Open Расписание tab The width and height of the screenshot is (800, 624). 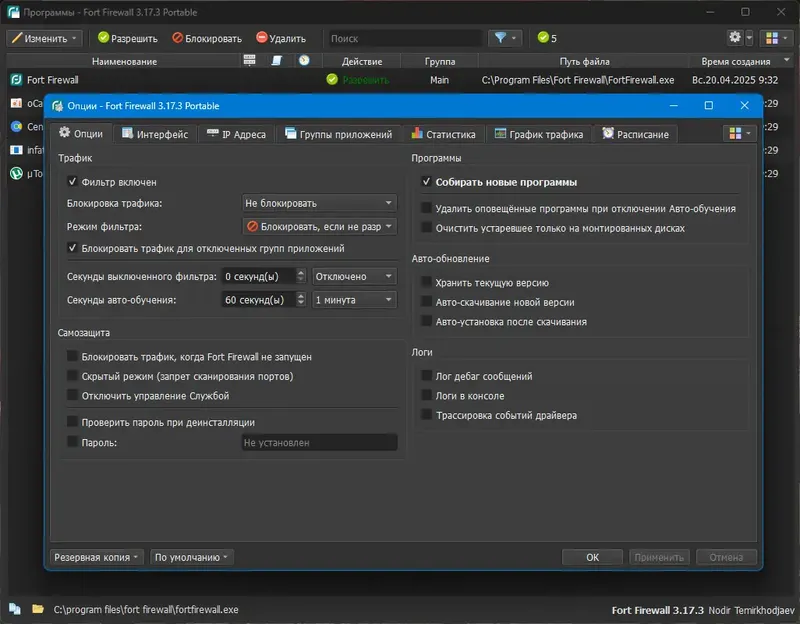tap(635, 134)
